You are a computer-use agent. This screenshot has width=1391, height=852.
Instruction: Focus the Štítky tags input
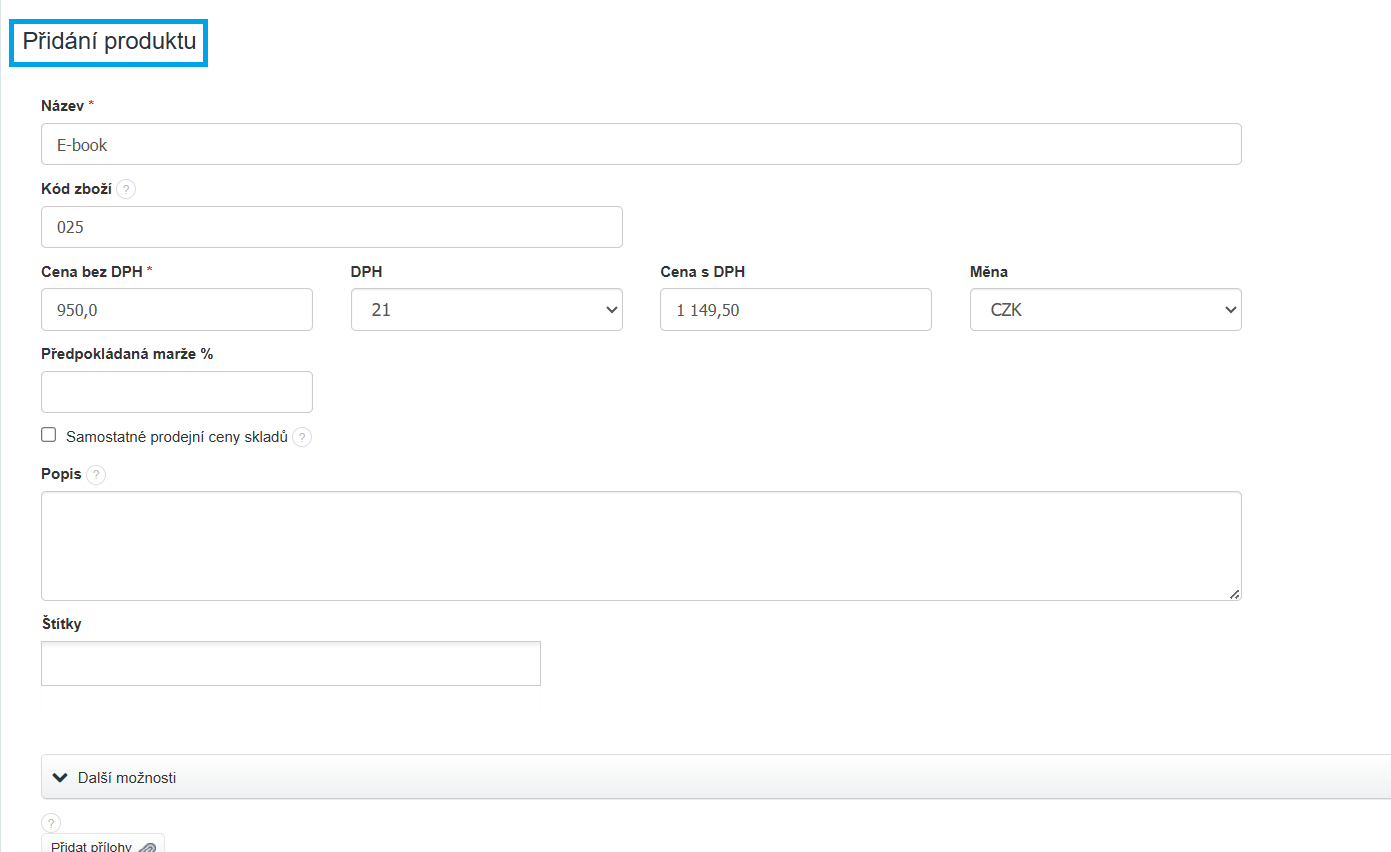tap(291, 664)
